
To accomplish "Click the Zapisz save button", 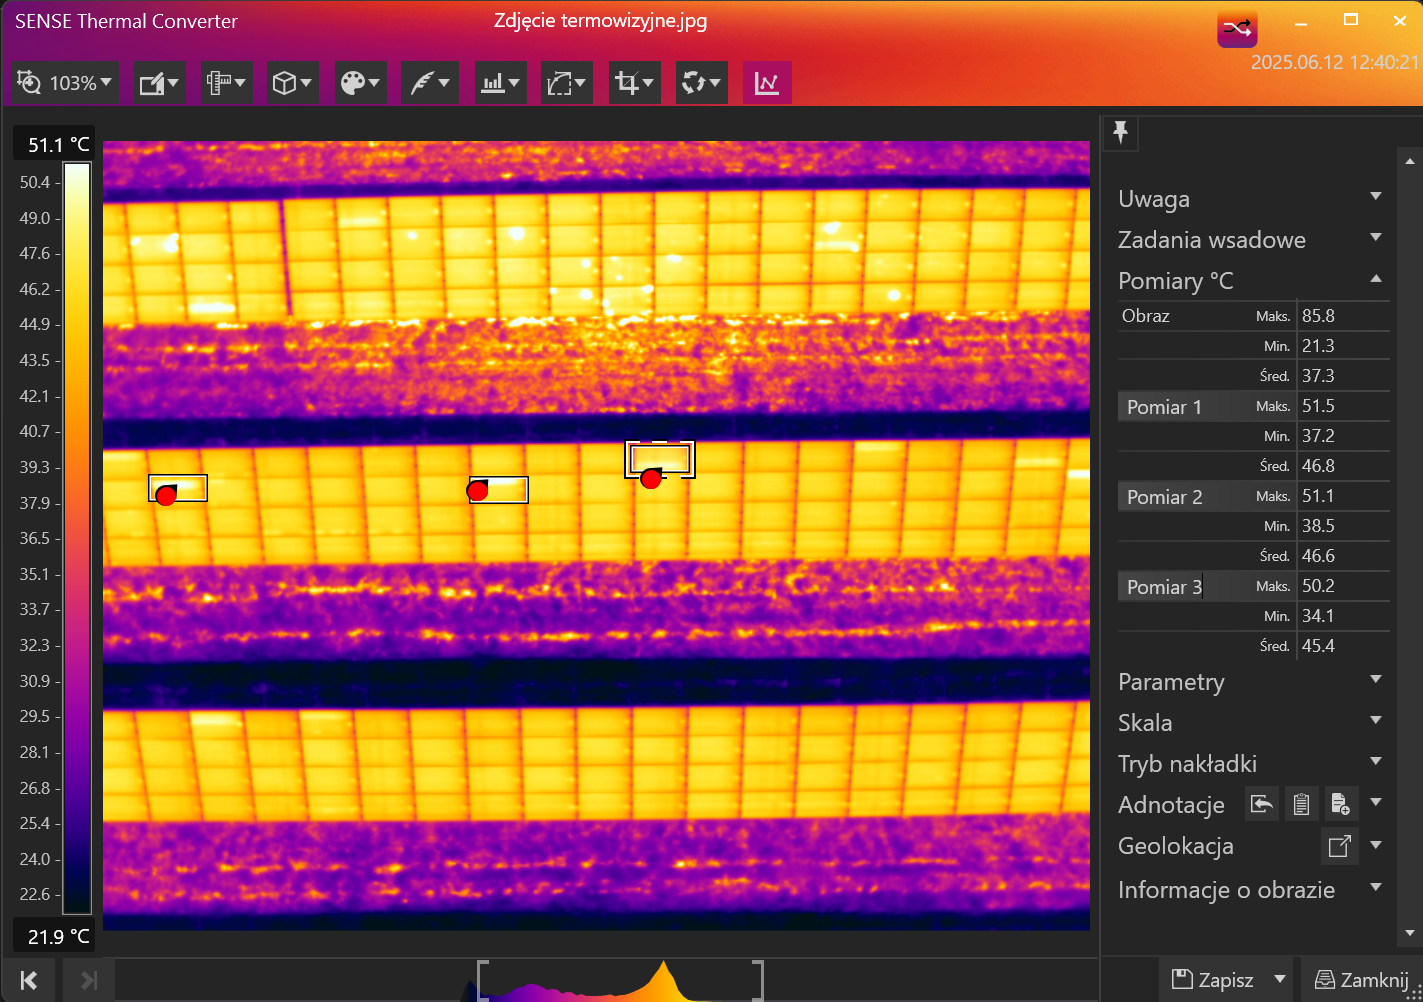I will (1214, 980).
